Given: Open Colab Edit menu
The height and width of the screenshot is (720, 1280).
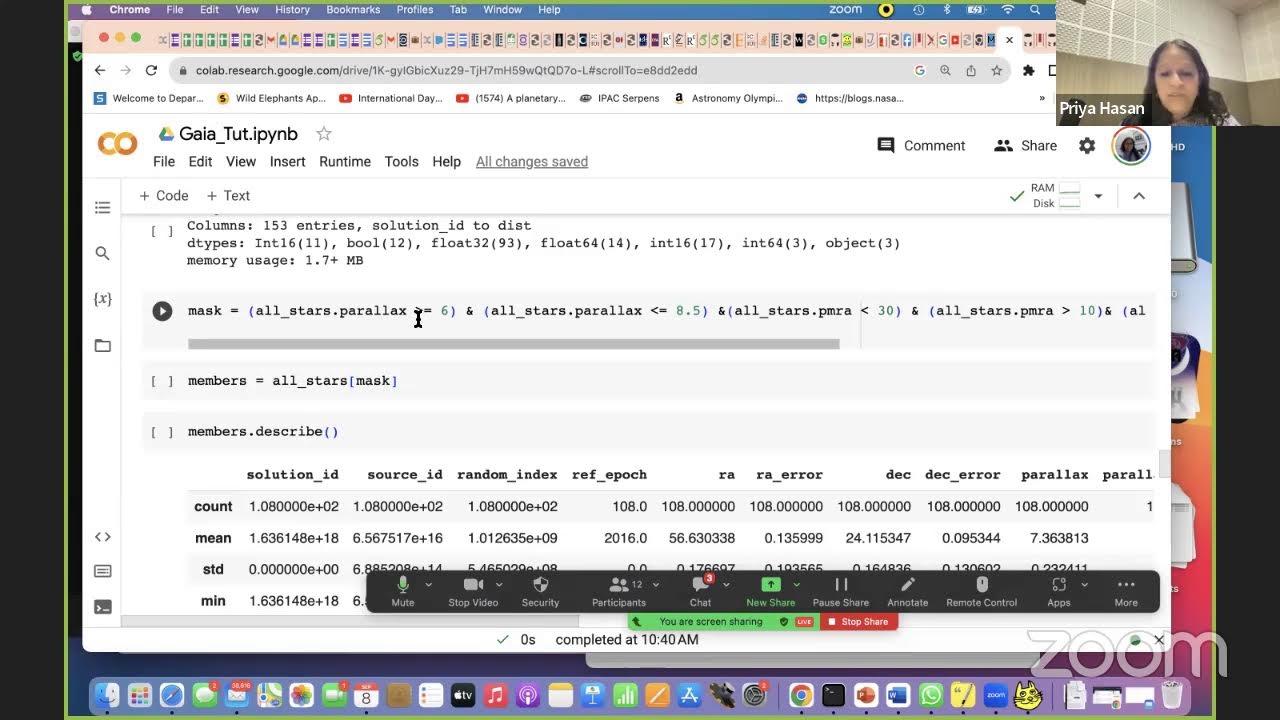Looking at the screenshot, I should [x=200, y=162].
